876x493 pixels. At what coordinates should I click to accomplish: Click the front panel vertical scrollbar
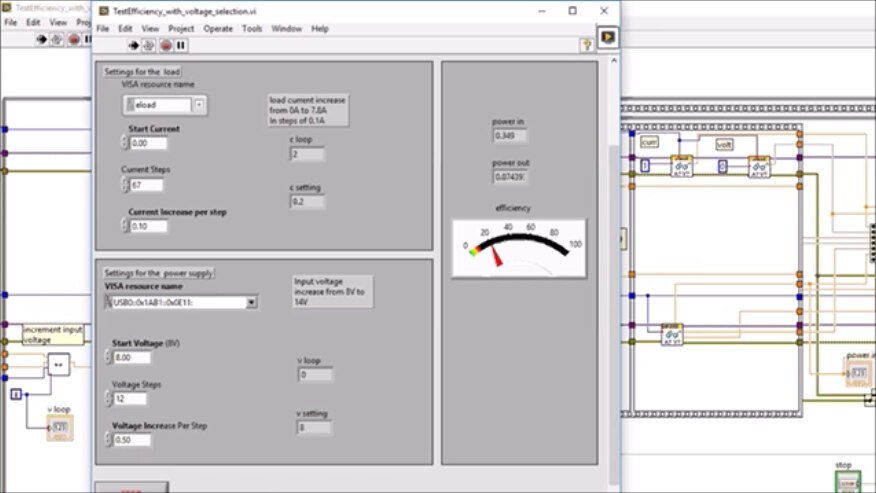pos(613,300)
